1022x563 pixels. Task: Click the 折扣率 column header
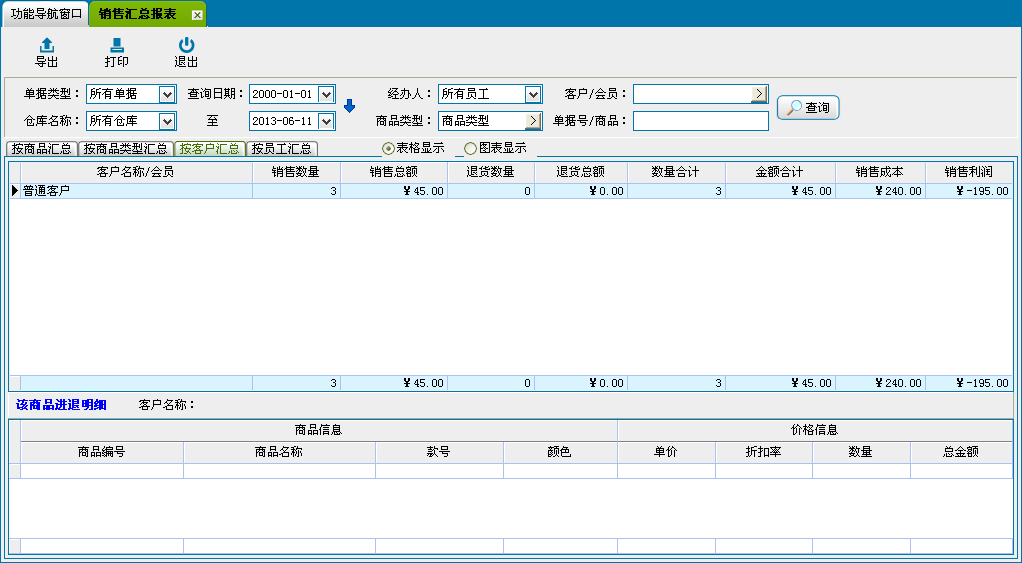point(764,452)
